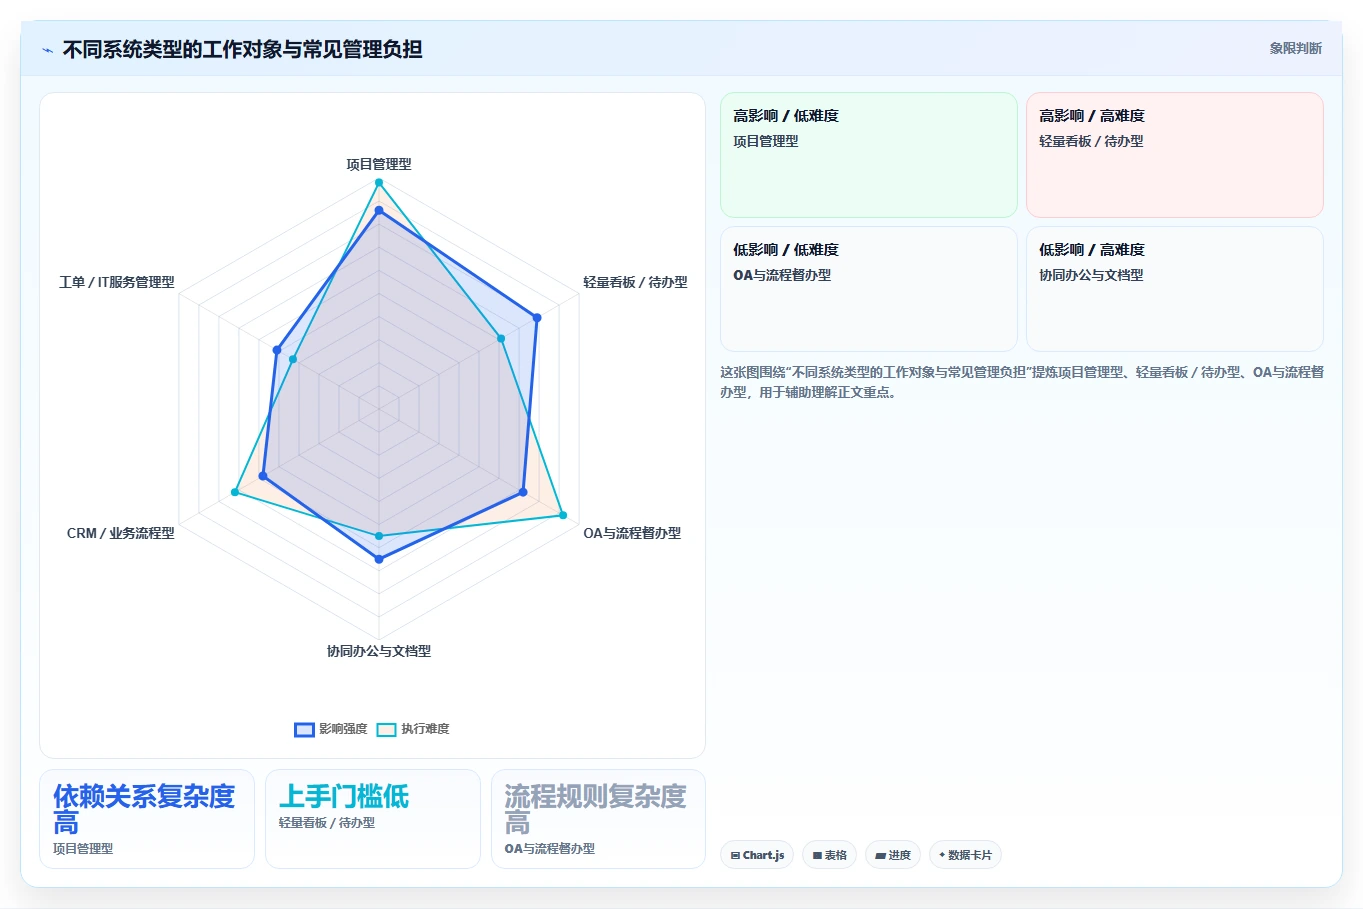The image size is (1363, 909).
Task: Select the 表格 tag
Action: pos(829,855)
